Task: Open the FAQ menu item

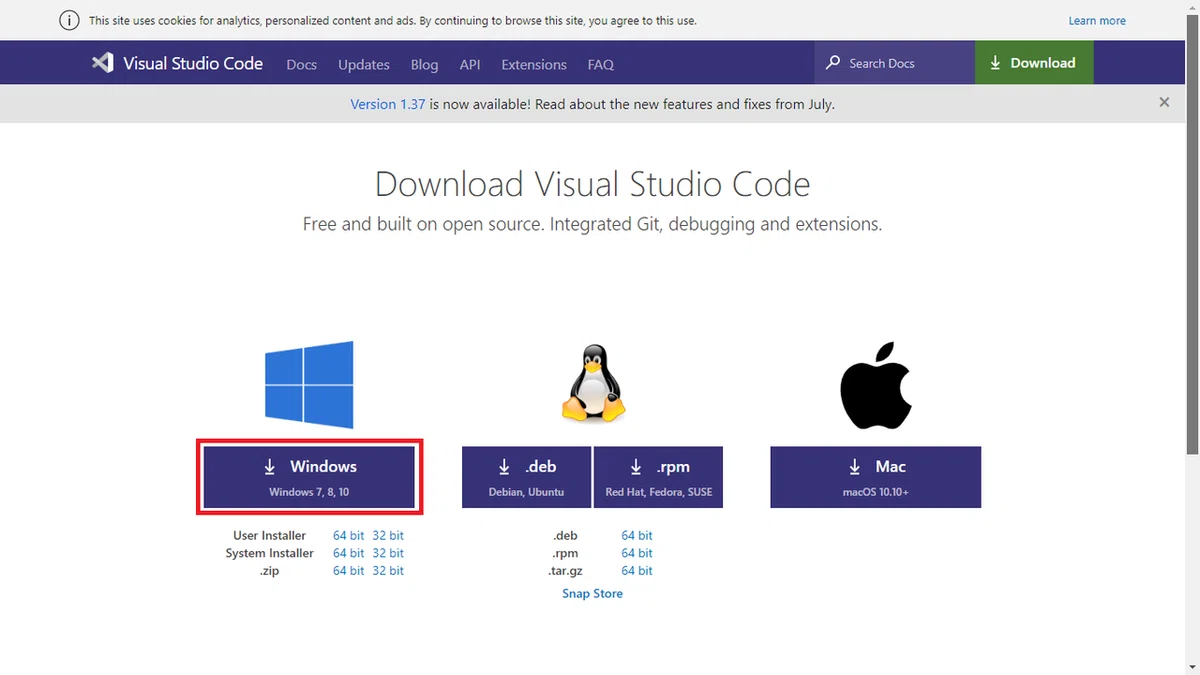Action: (601, 64)
